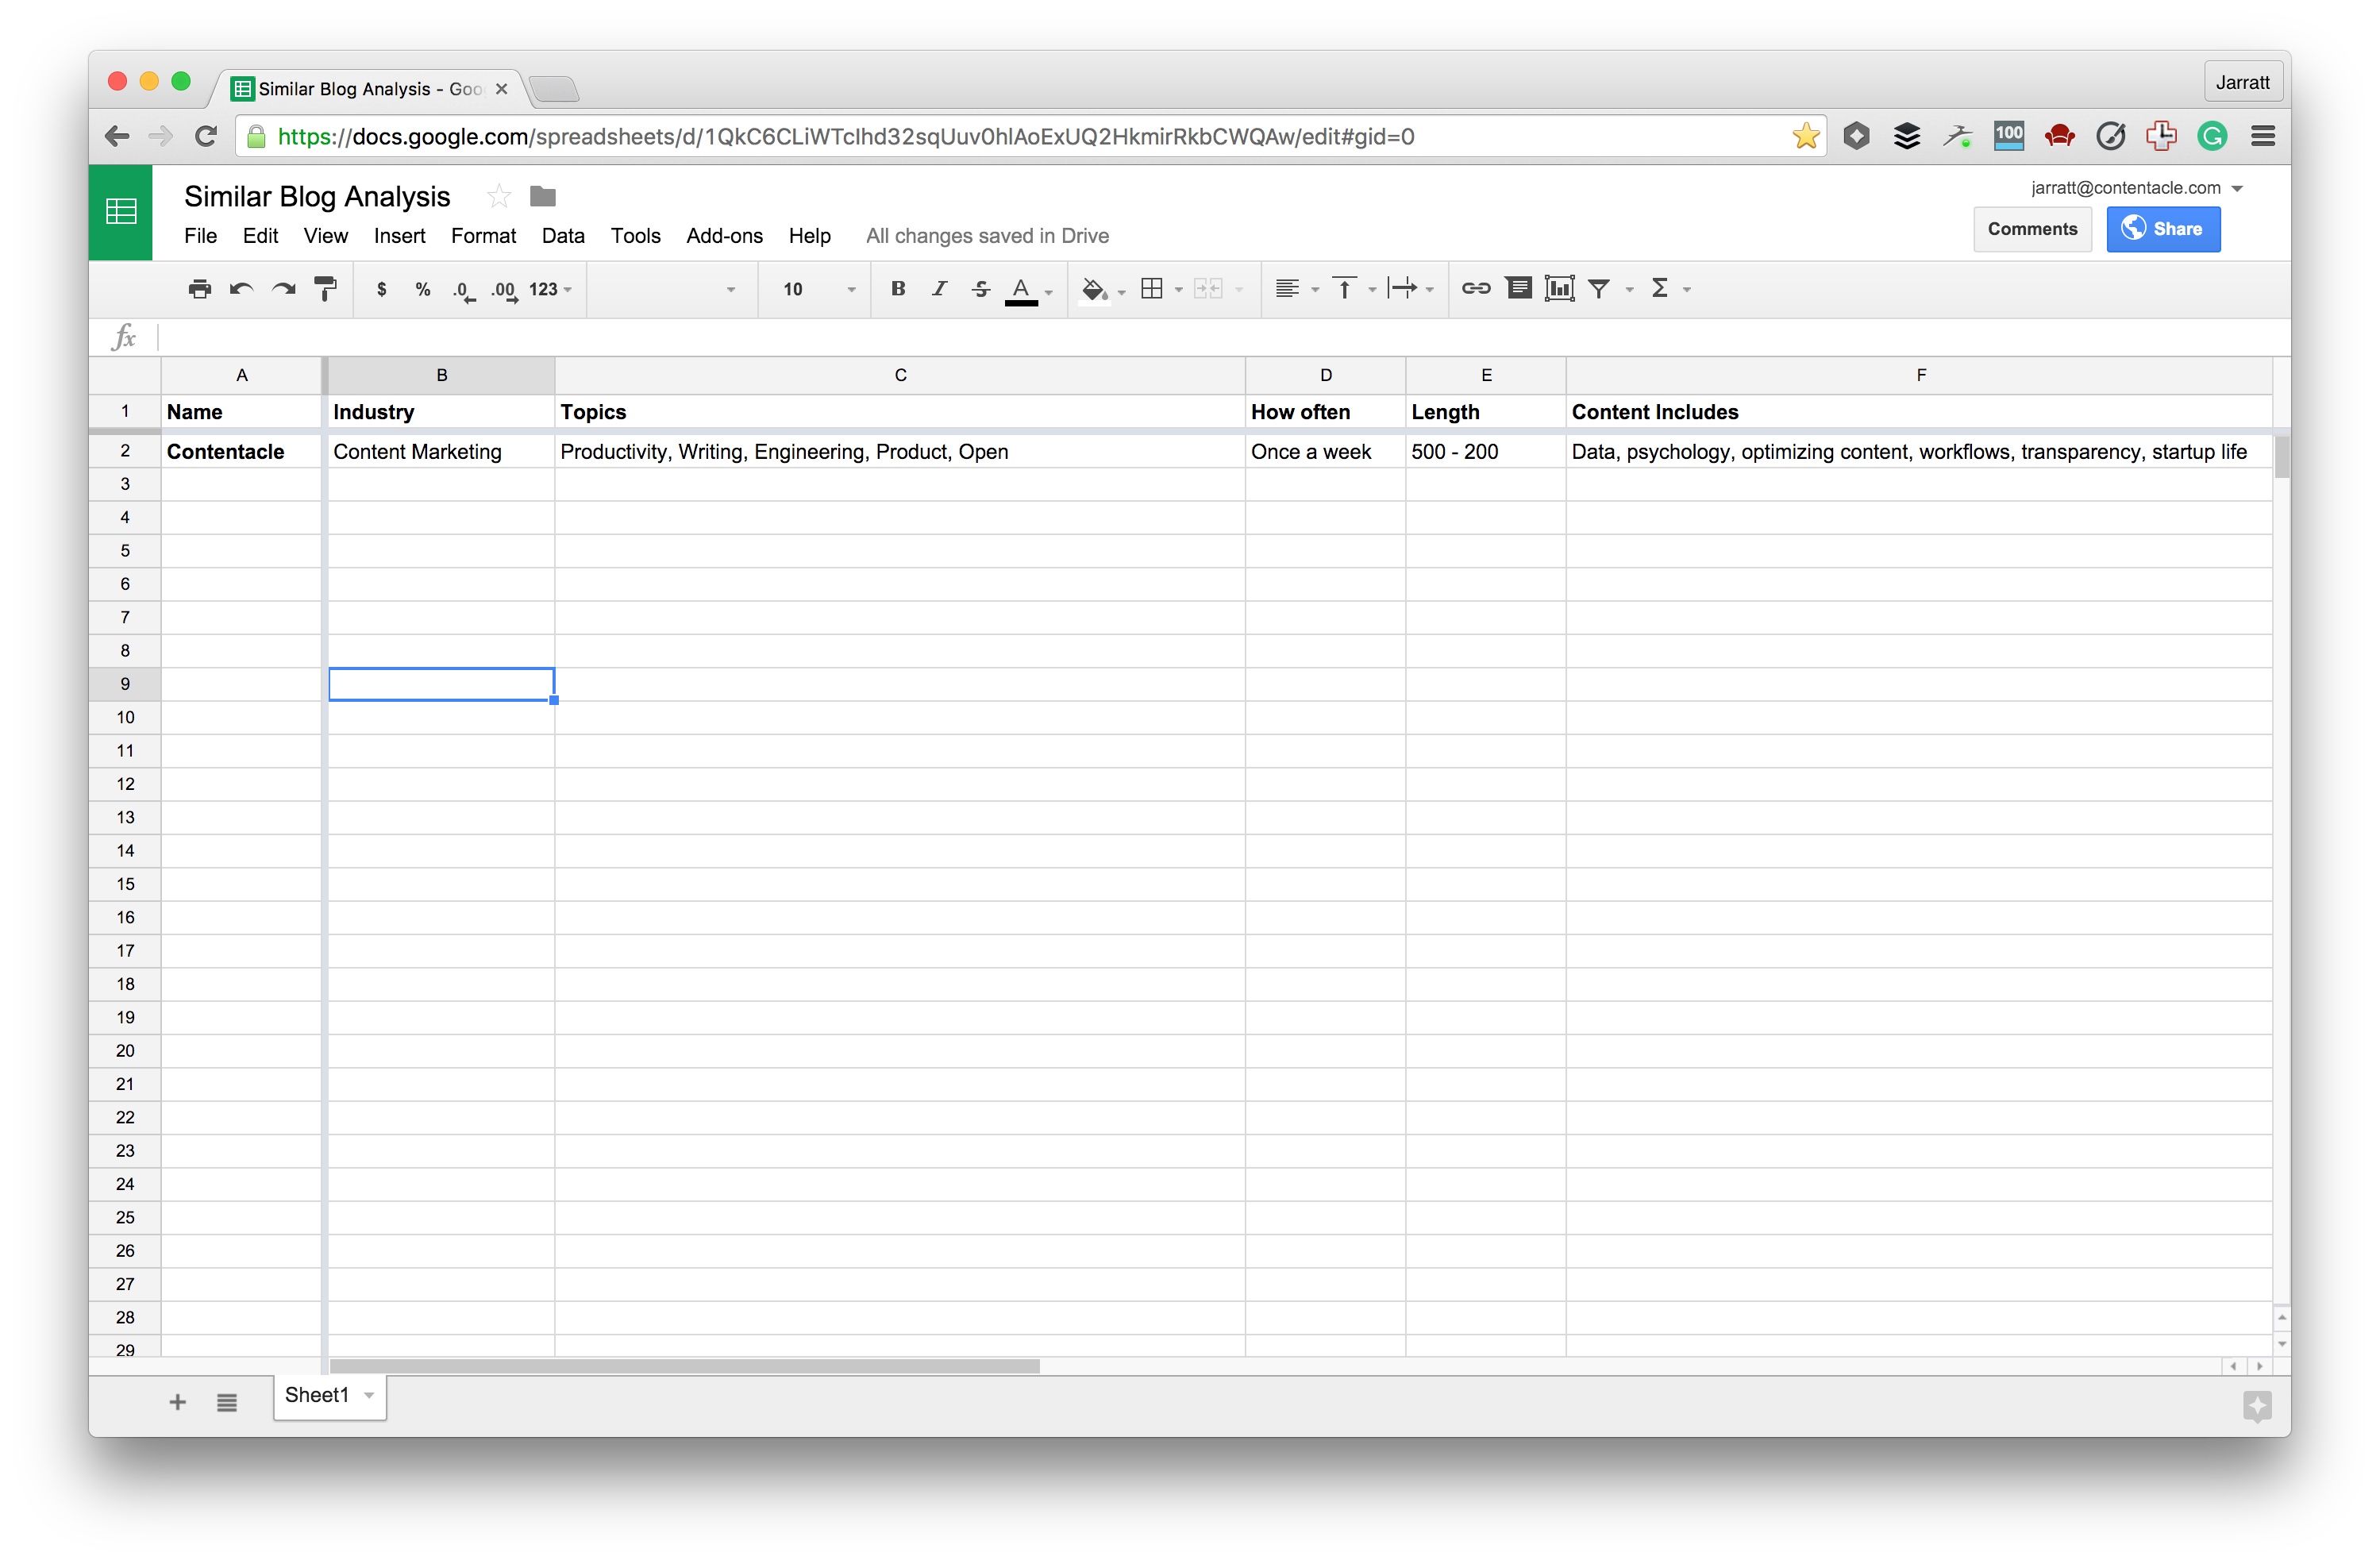Open the text wrapping tool

click(x=1402, y=289)
